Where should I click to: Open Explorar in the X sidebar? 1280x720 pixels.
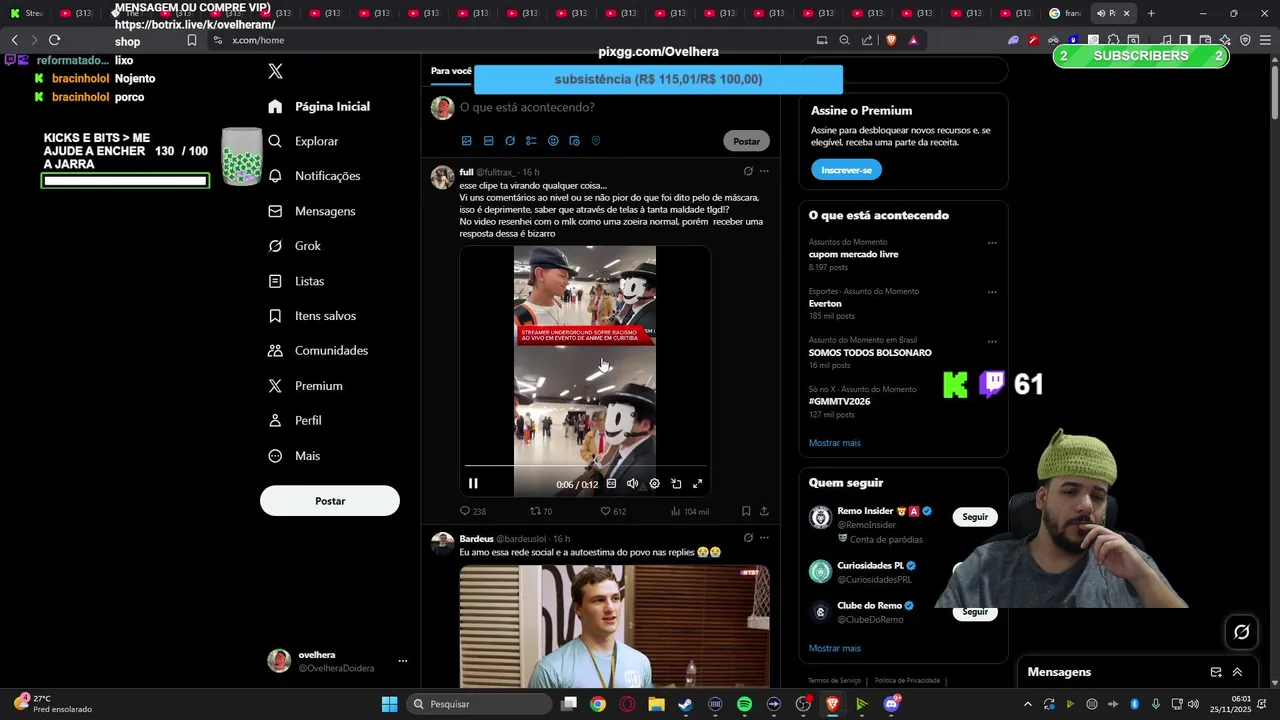coord(303,141)
